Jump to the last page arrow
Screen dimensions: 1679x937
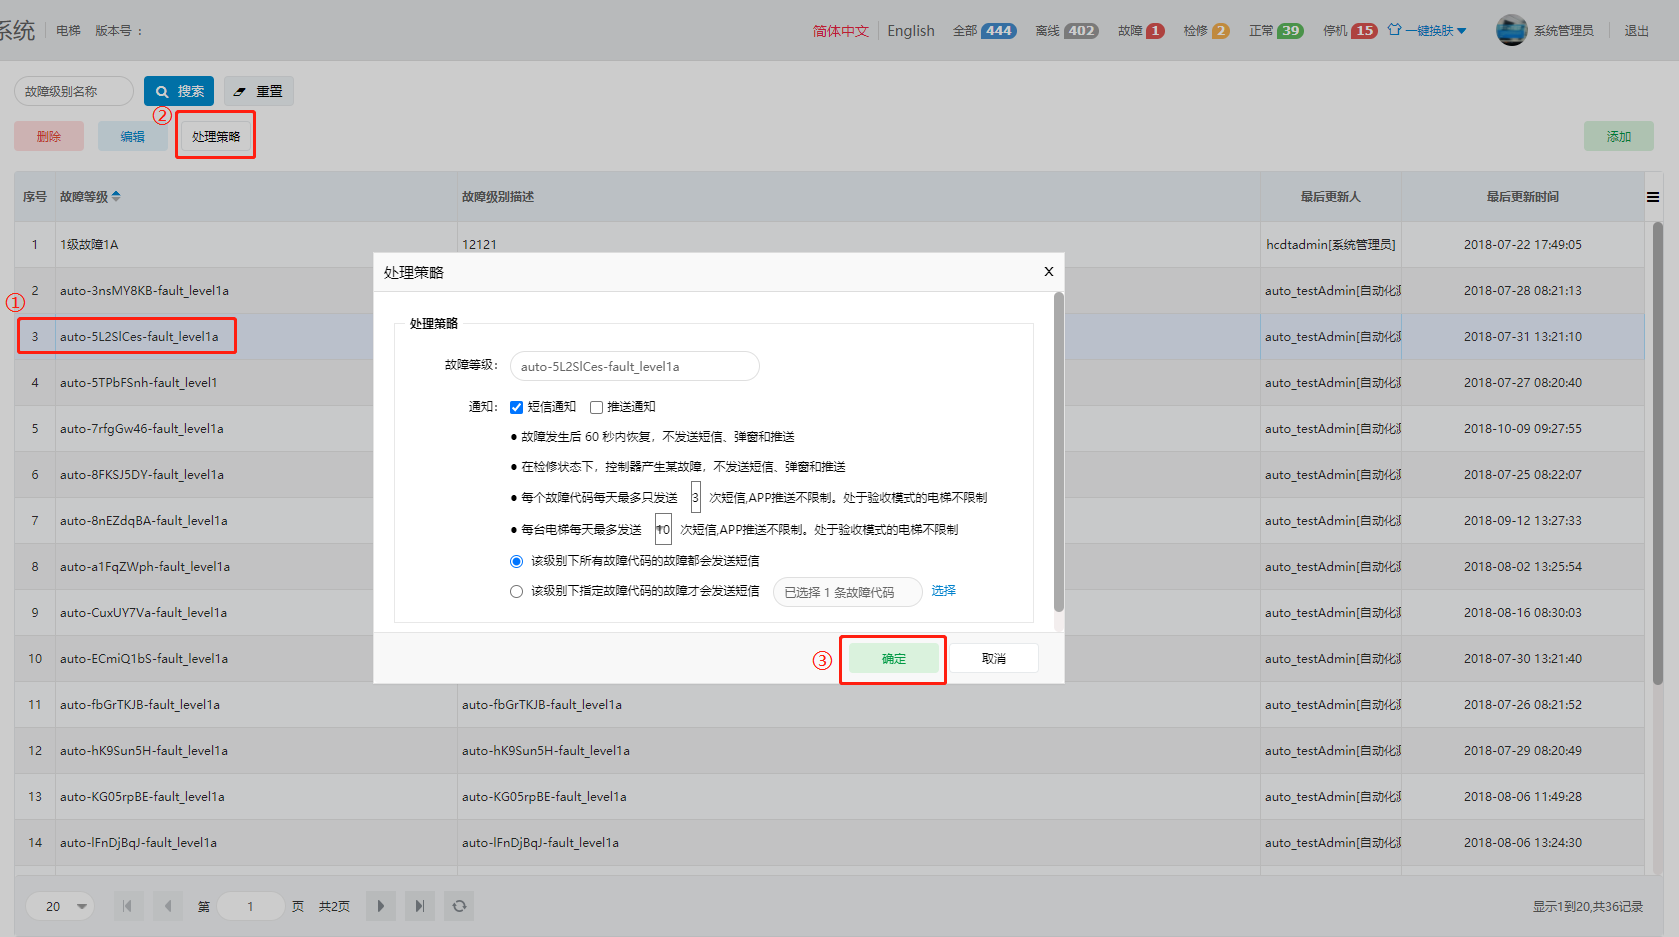(420, 906)
